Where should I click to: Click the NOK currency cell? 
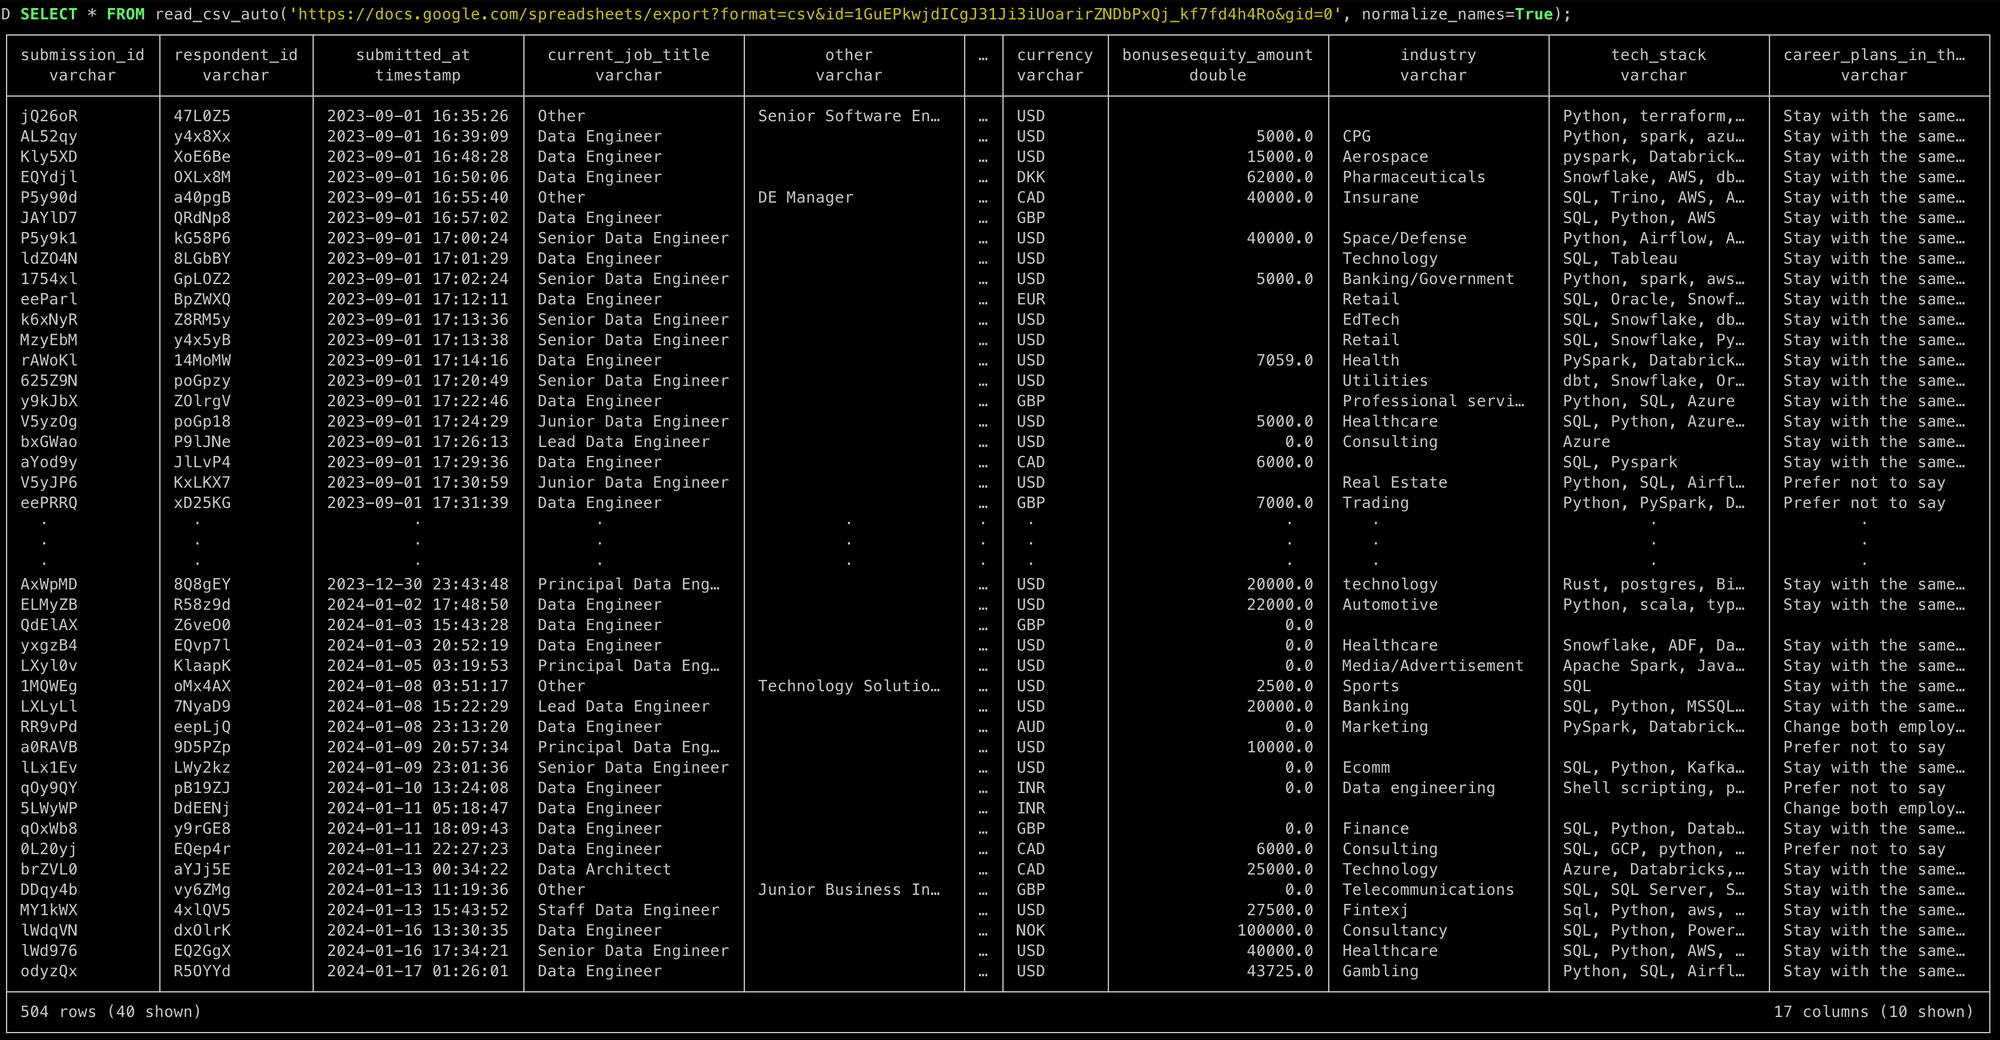pos(1031,930)
